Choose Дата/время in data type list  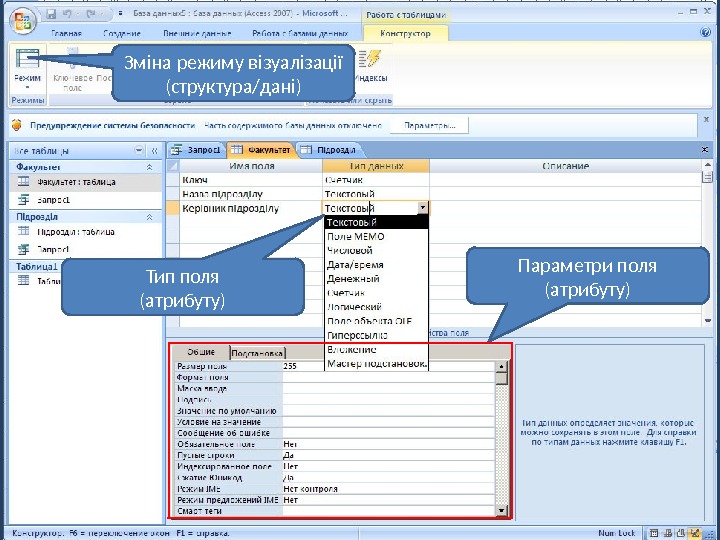377,265
